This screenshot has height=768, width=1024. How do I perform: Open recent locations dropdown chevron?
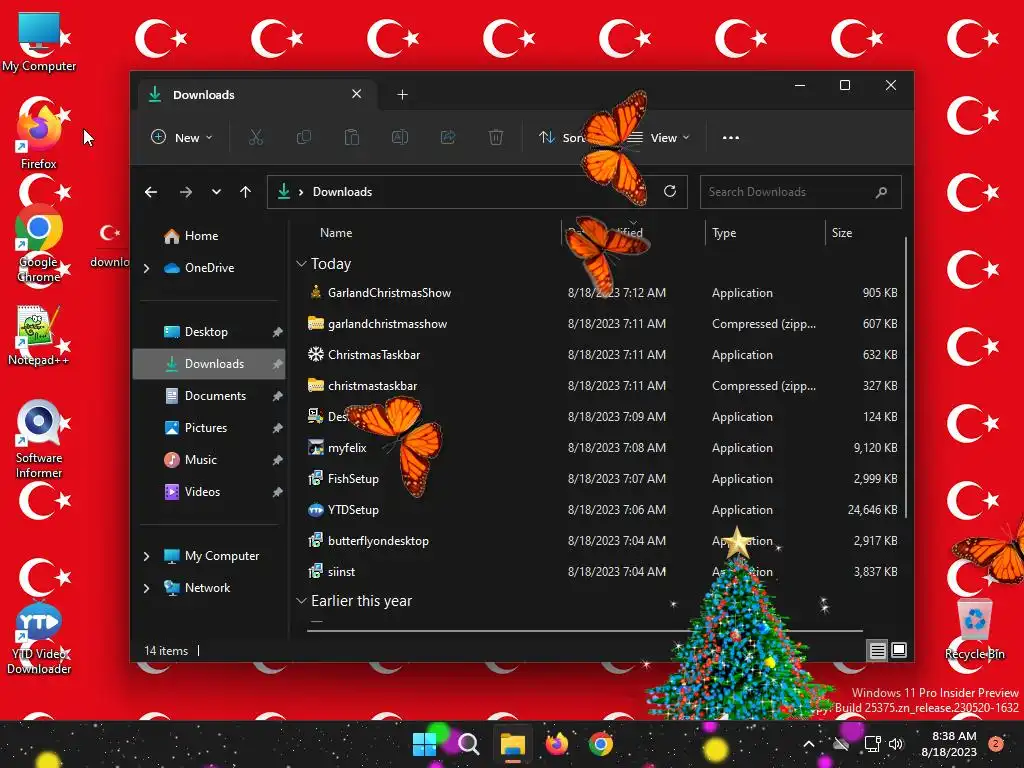pos(216,192)
